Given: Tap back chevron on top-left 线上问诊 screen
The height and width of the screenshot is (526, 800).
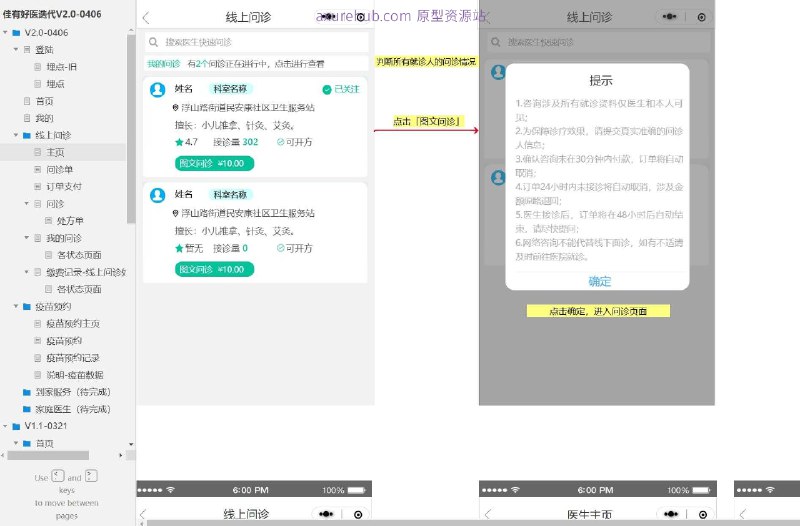Looking at the screenshot, I should click(146, 18).
